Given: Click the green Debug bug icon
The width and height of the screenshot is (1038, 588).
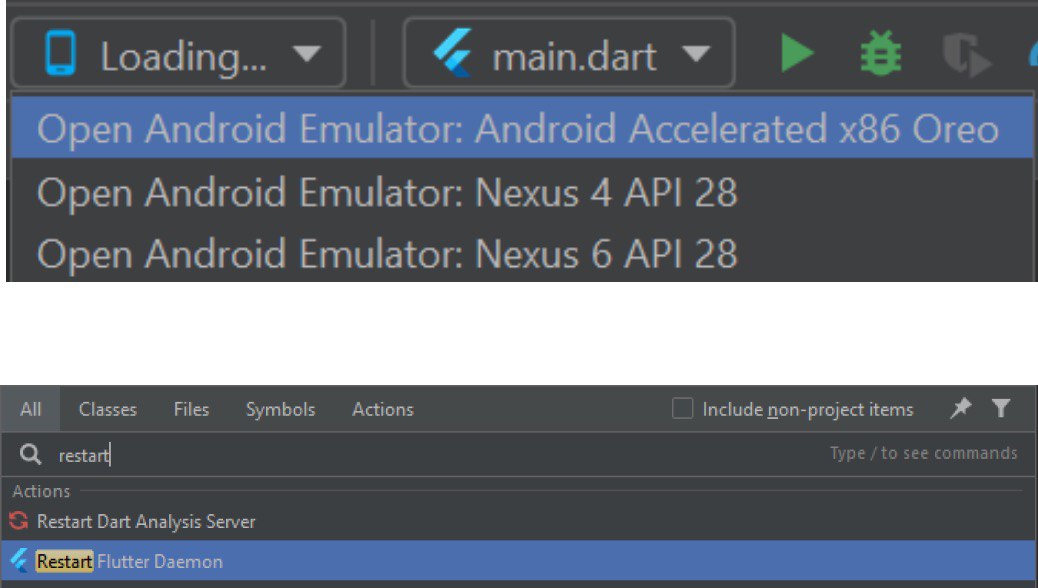Looking at the screenshot, I should tap(880, 53).
